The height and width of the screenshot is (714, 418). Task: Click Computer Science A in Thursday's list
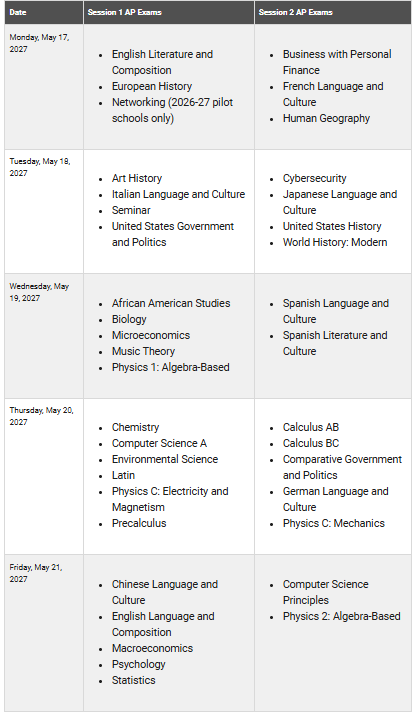[x=159, y=443]
